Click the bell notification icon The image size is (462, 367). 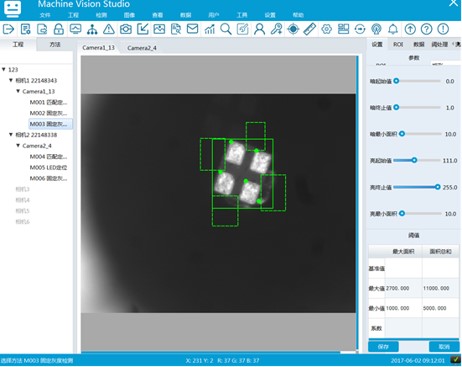click(x=393, y=29)
